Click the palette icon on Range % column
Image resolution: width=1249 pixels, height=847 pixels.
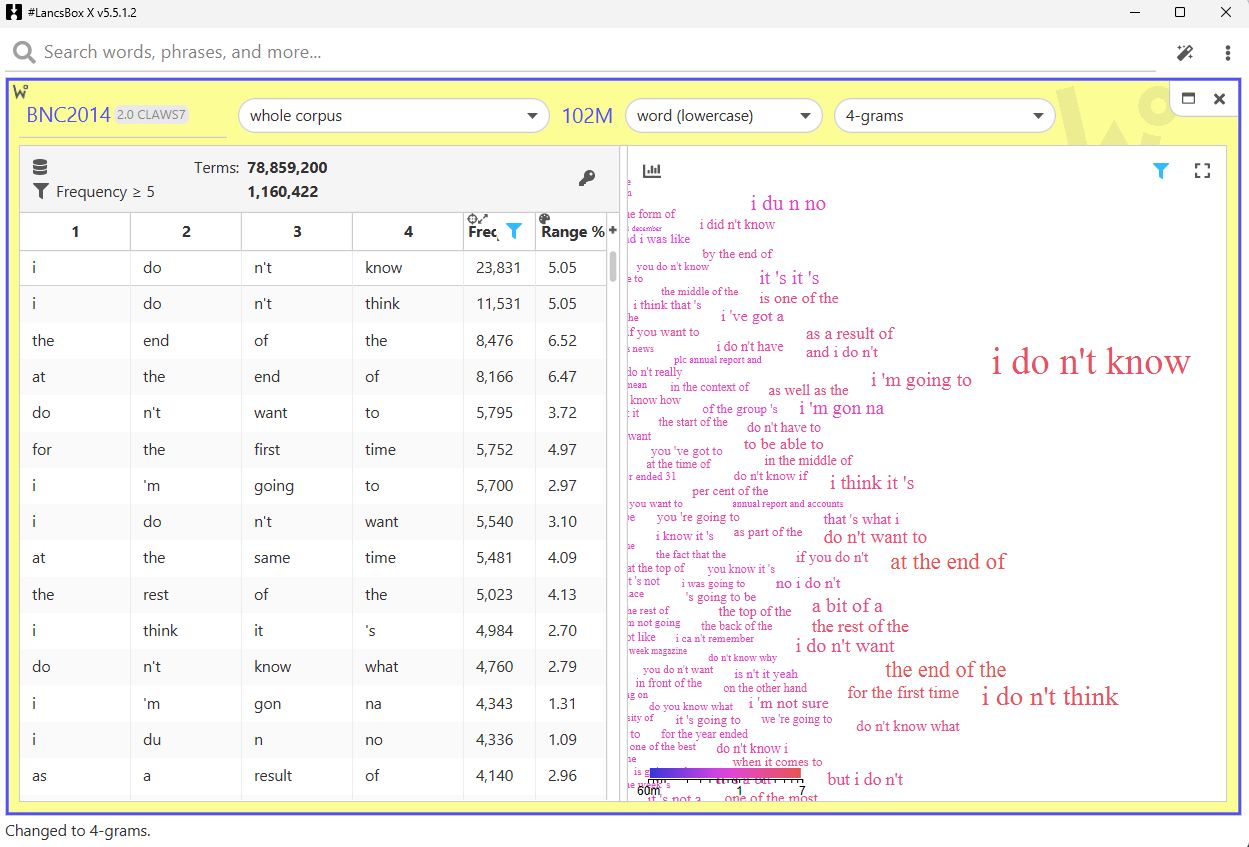point(544,218)
